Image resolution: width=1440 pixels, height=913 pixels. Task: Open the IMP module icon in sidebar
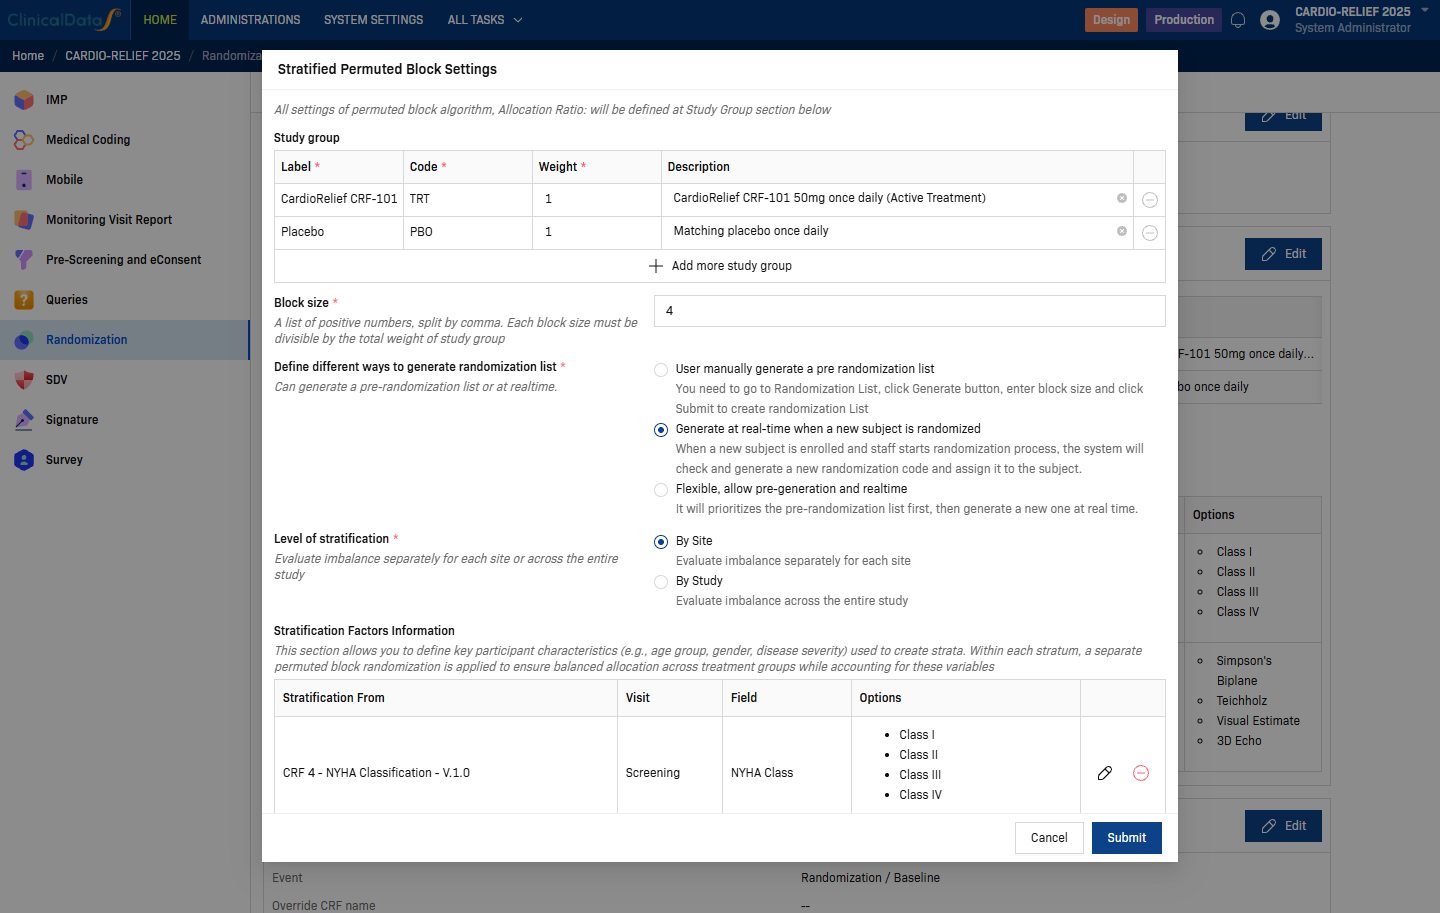click(x=24, y=100)
